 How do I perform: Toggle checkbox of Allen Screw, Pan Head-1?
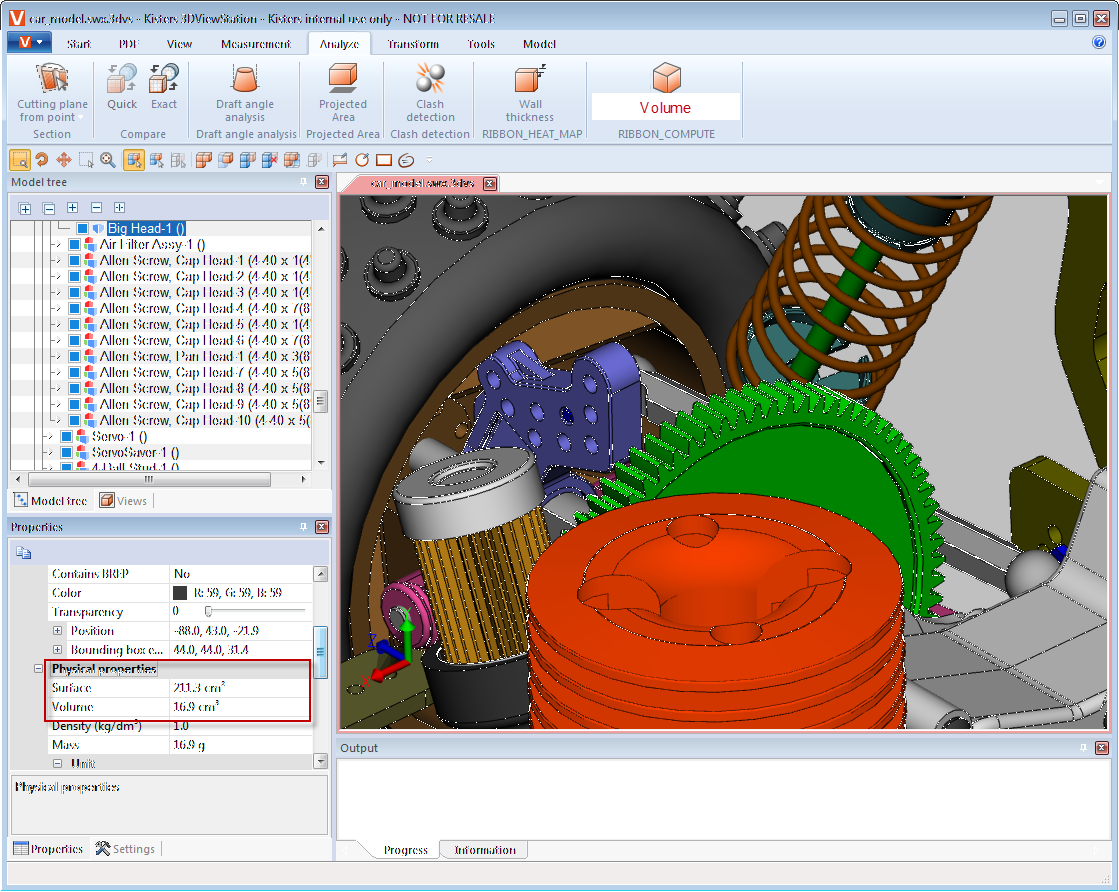coord(74,356)
